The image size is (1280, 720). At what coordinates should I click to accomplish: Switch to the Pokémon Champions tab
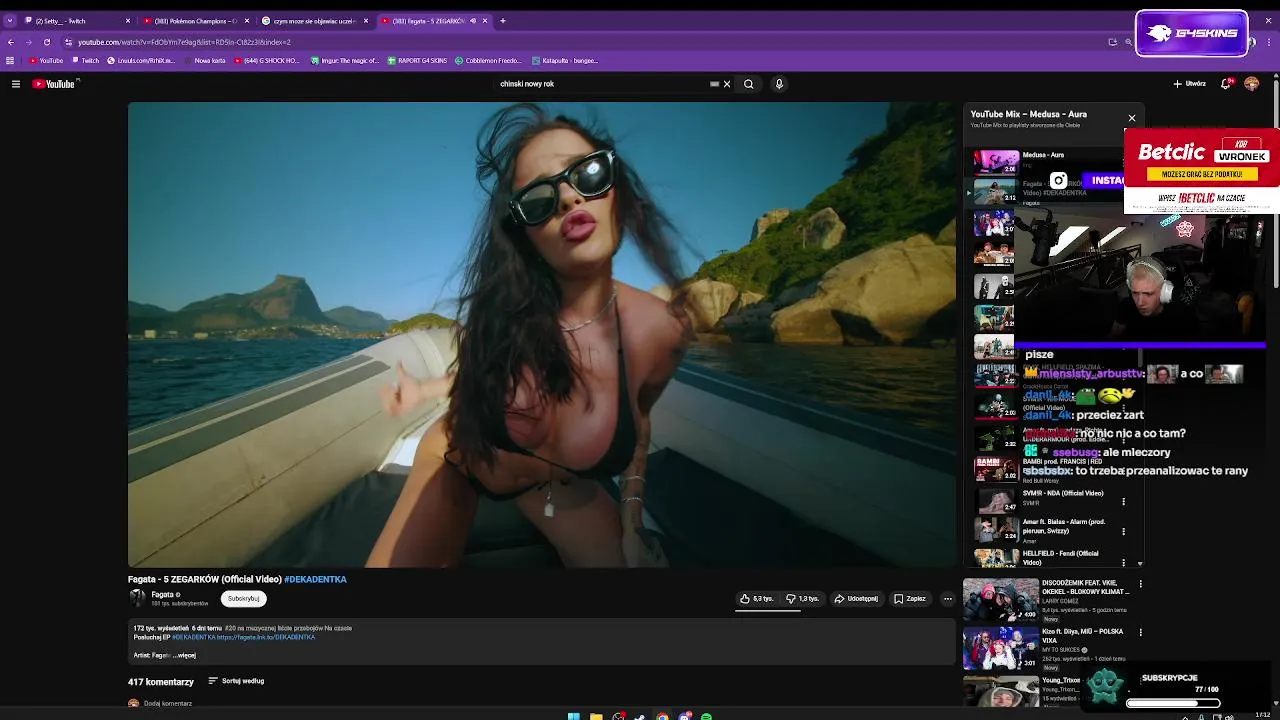coord(198,21)
